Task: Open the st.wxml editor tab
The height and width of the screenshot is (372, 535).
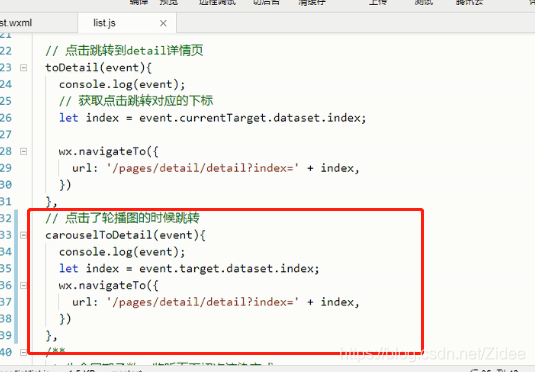Action: pos(38,23)
